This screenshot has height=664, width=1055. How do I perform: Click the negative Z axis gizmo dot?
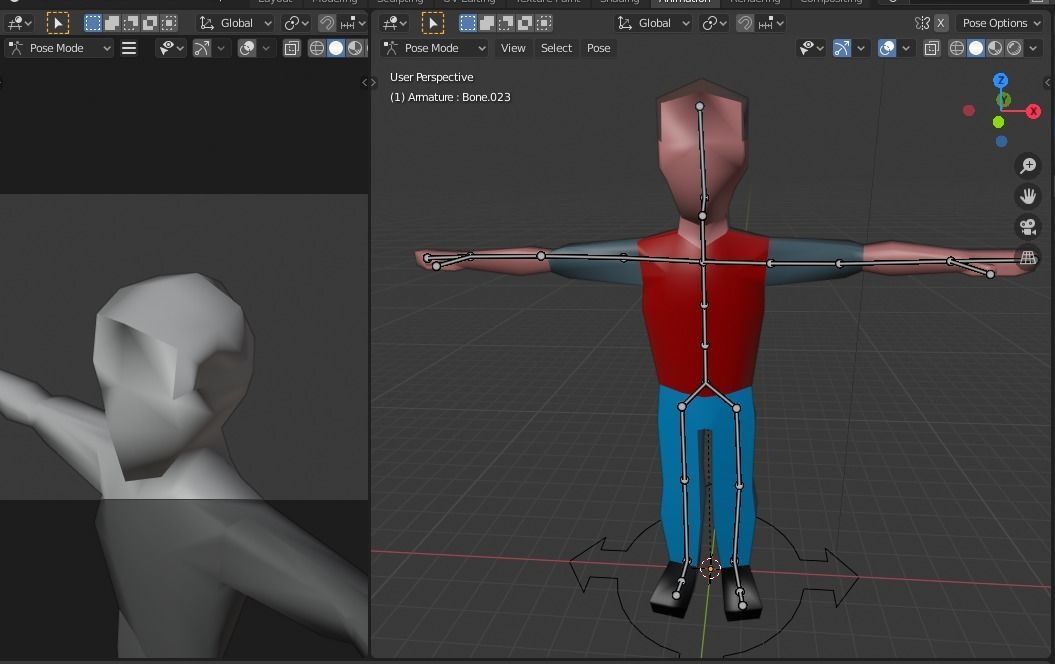click(1001, 141)
